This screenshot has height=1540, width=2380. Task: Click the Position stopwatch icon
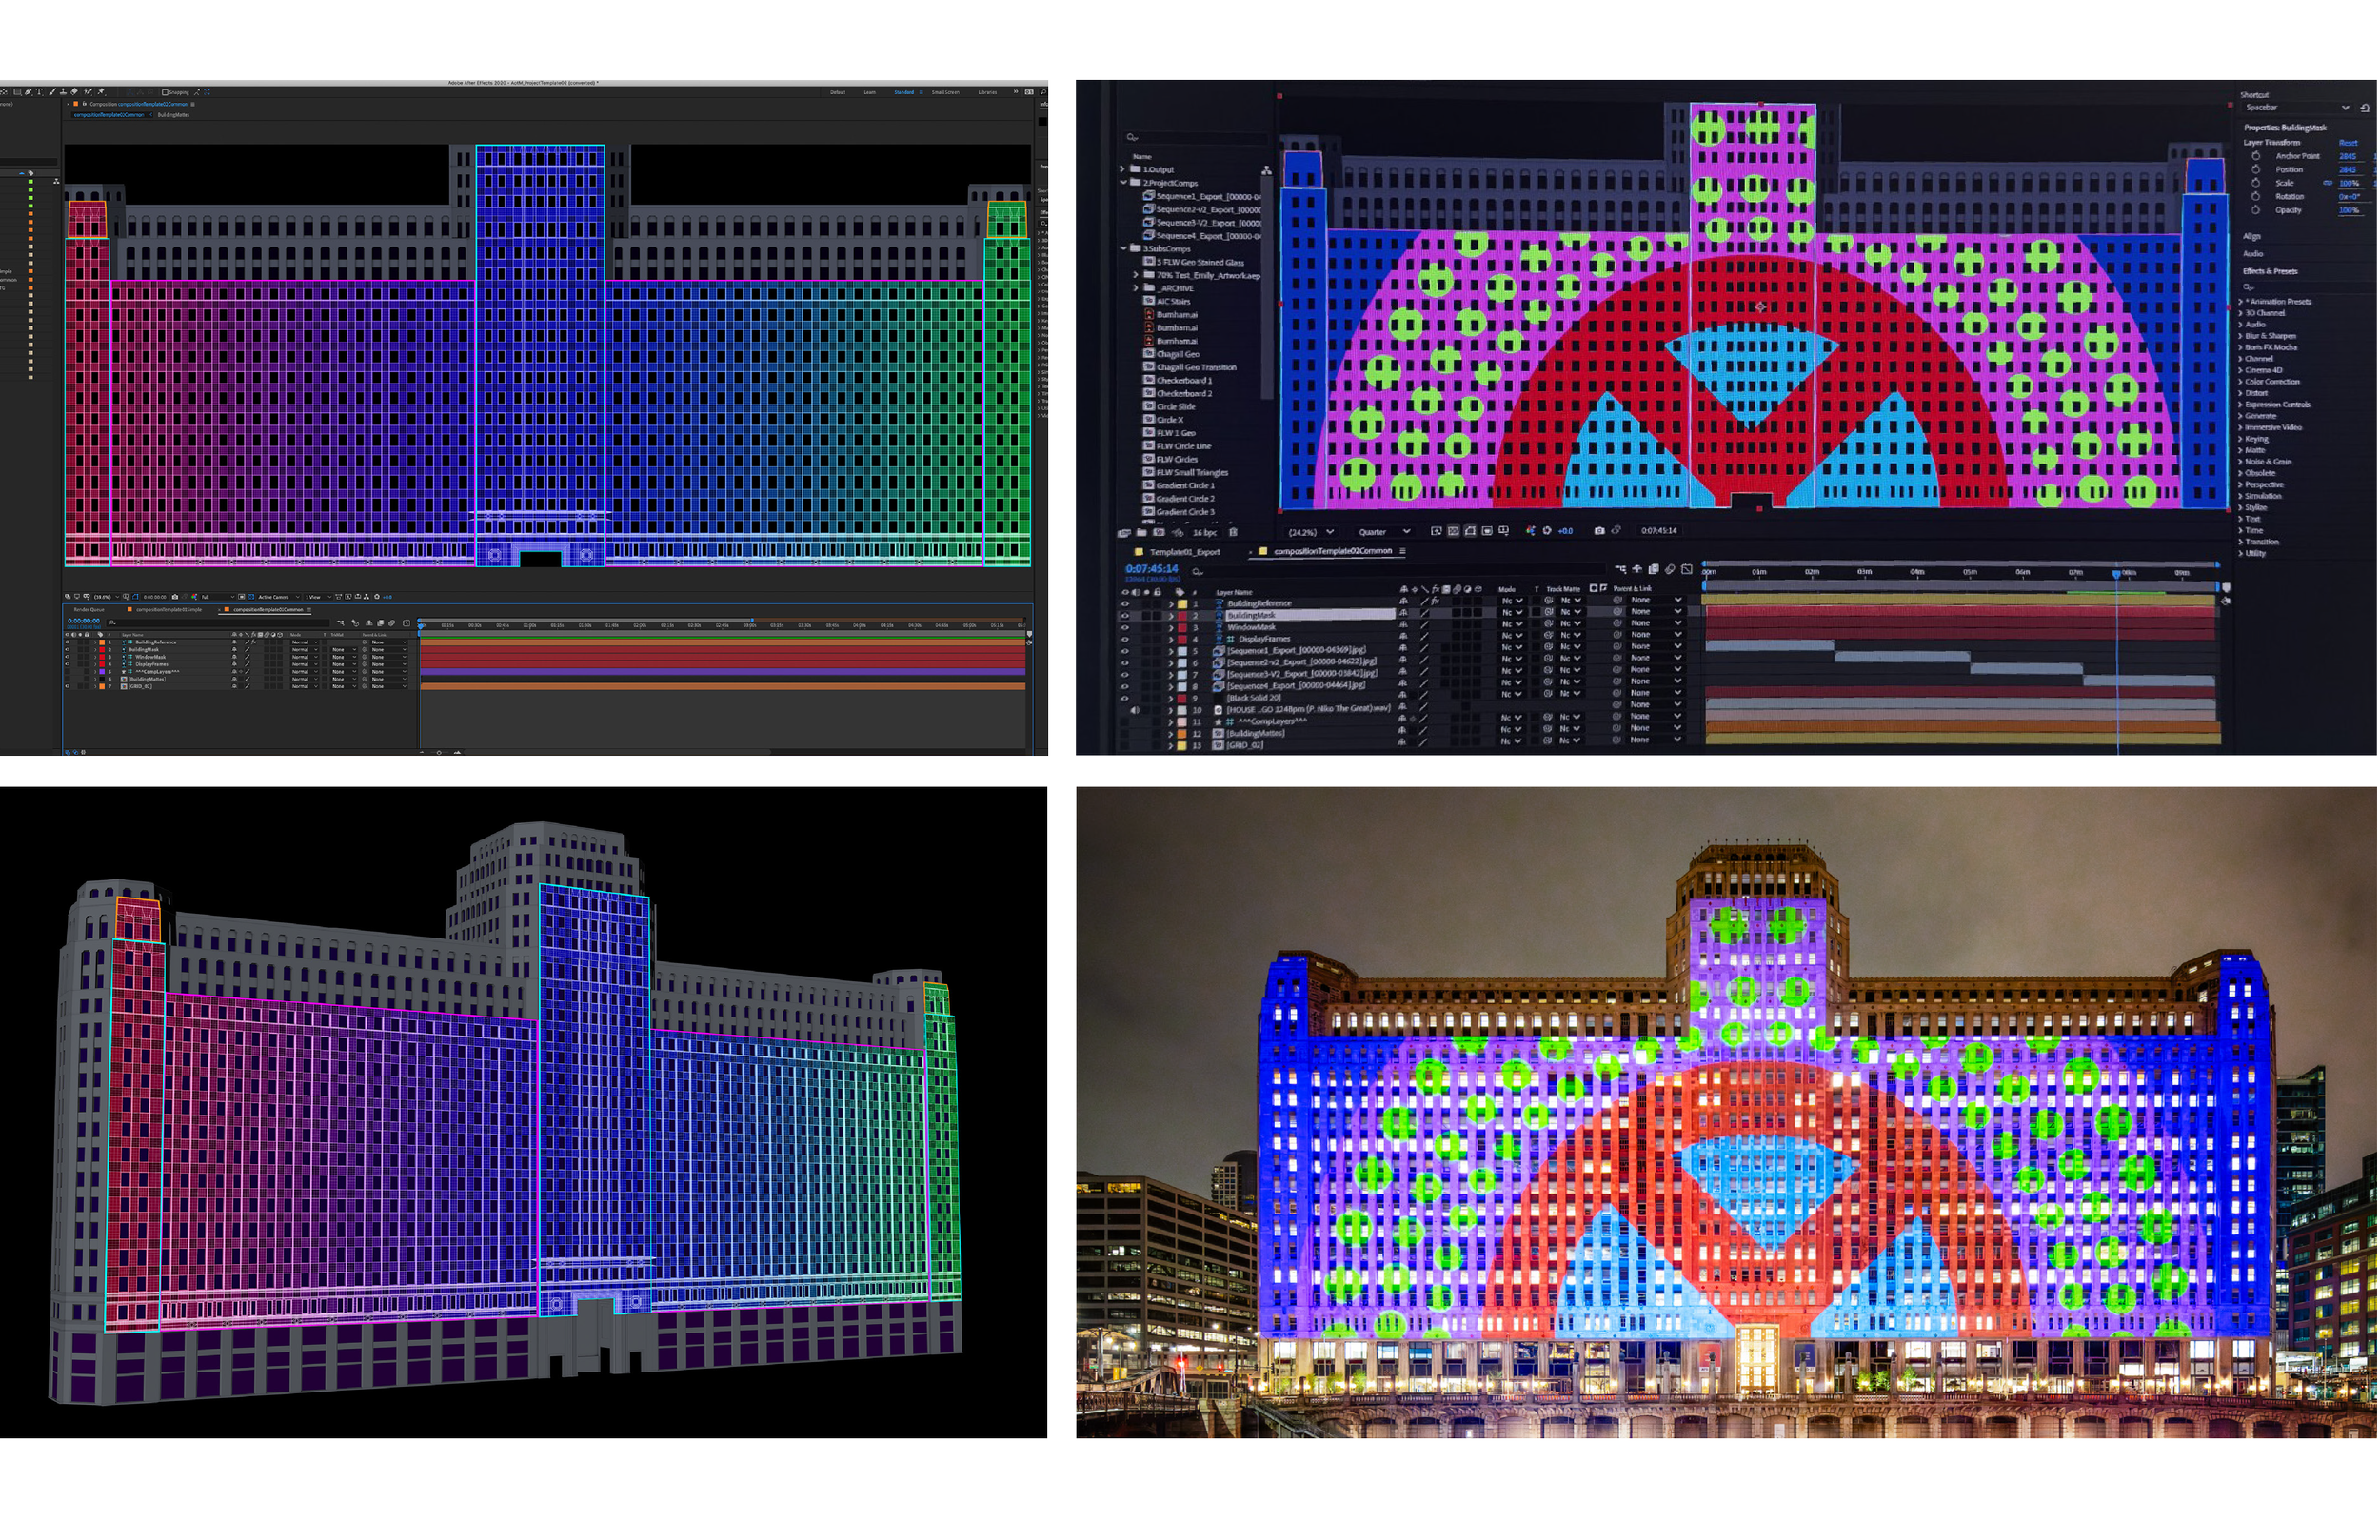pyautogui.click(x=2256, y=170)
